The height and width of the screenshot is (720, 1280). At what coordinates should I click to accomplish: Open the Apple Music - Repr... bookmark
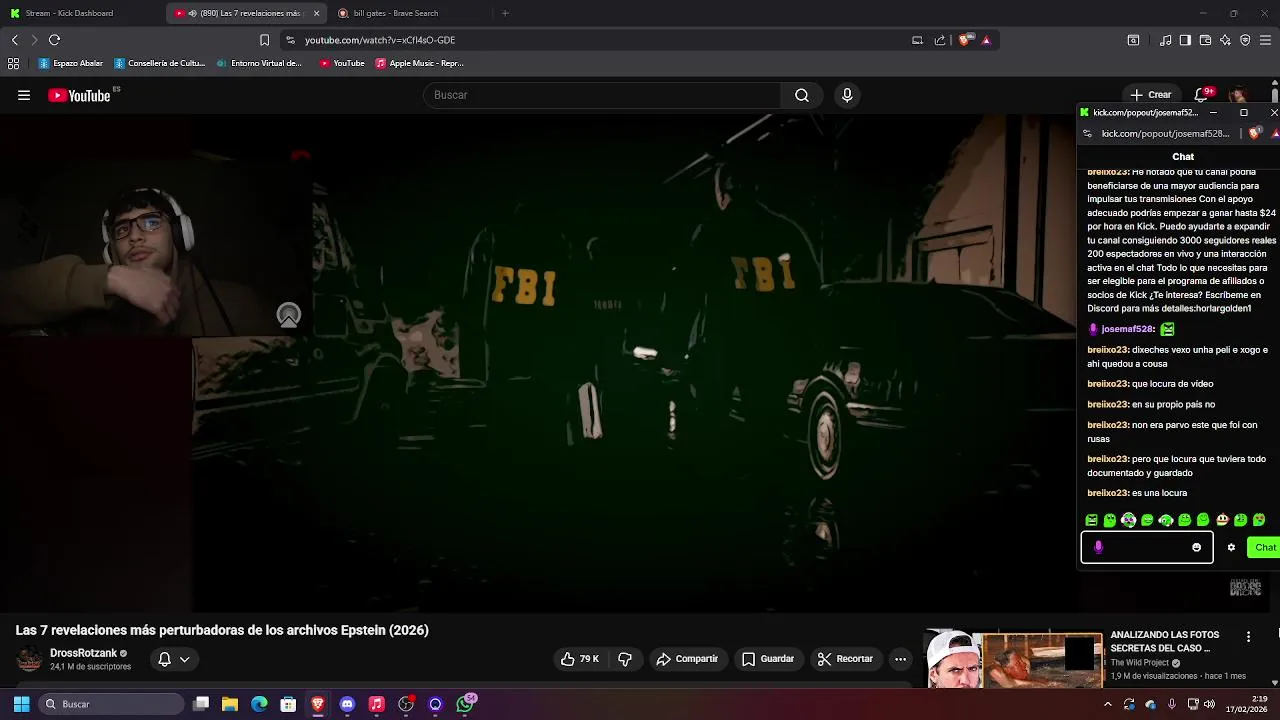(x=420, y=63)
